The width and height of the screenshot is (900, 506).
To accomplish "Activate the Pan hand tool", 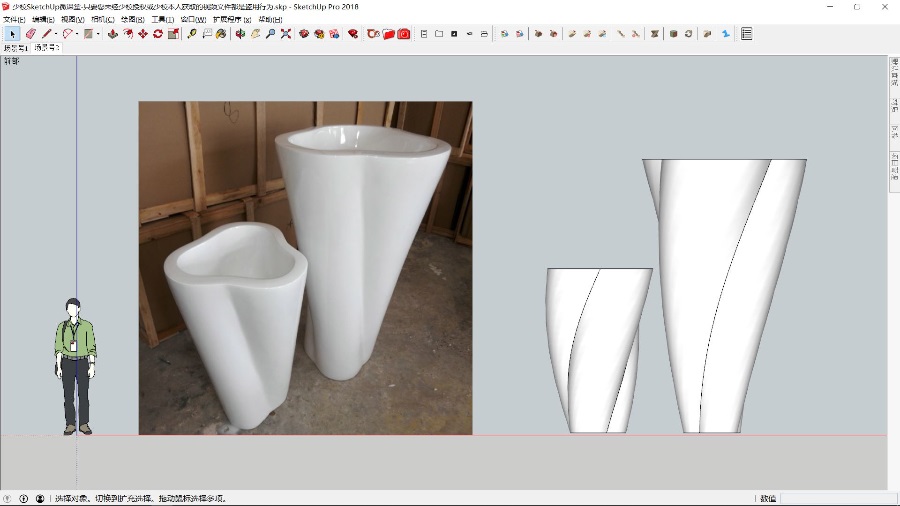I will pyautogui.click(x=255, y=34).
